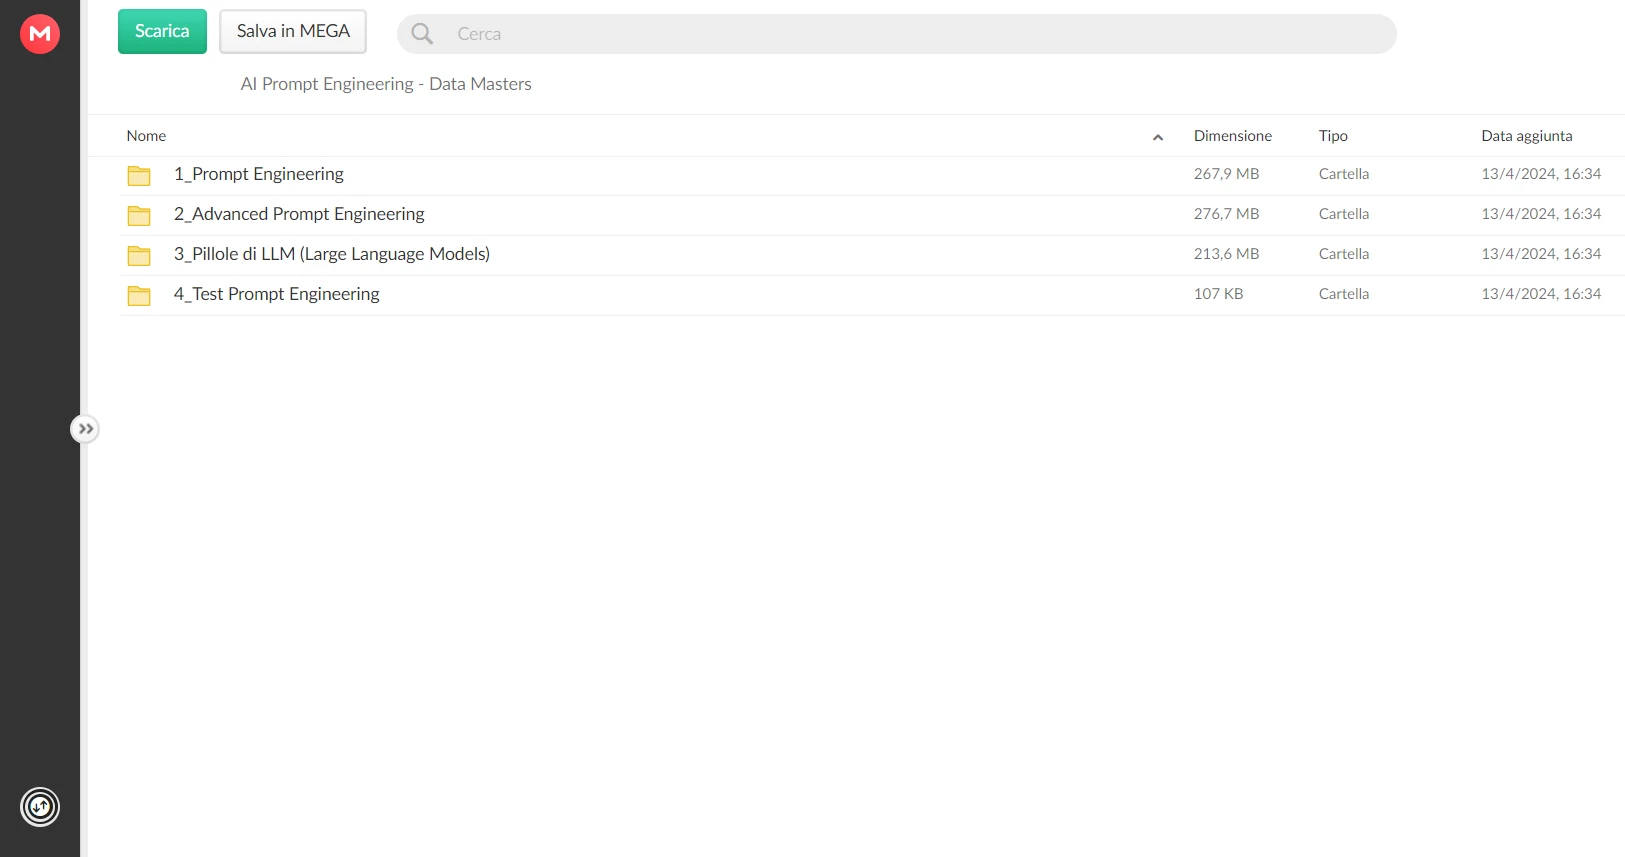This screenshot has width=1625, height=857.
Task: Click the green Scarica button
Action: point(162,31)
